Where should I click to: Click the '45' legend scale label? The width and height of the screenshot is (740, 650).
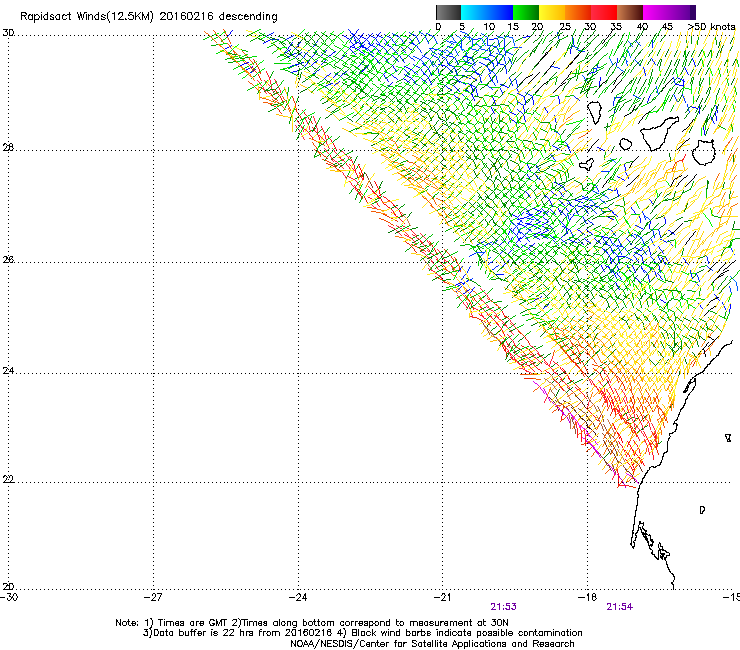coord(667,27)
